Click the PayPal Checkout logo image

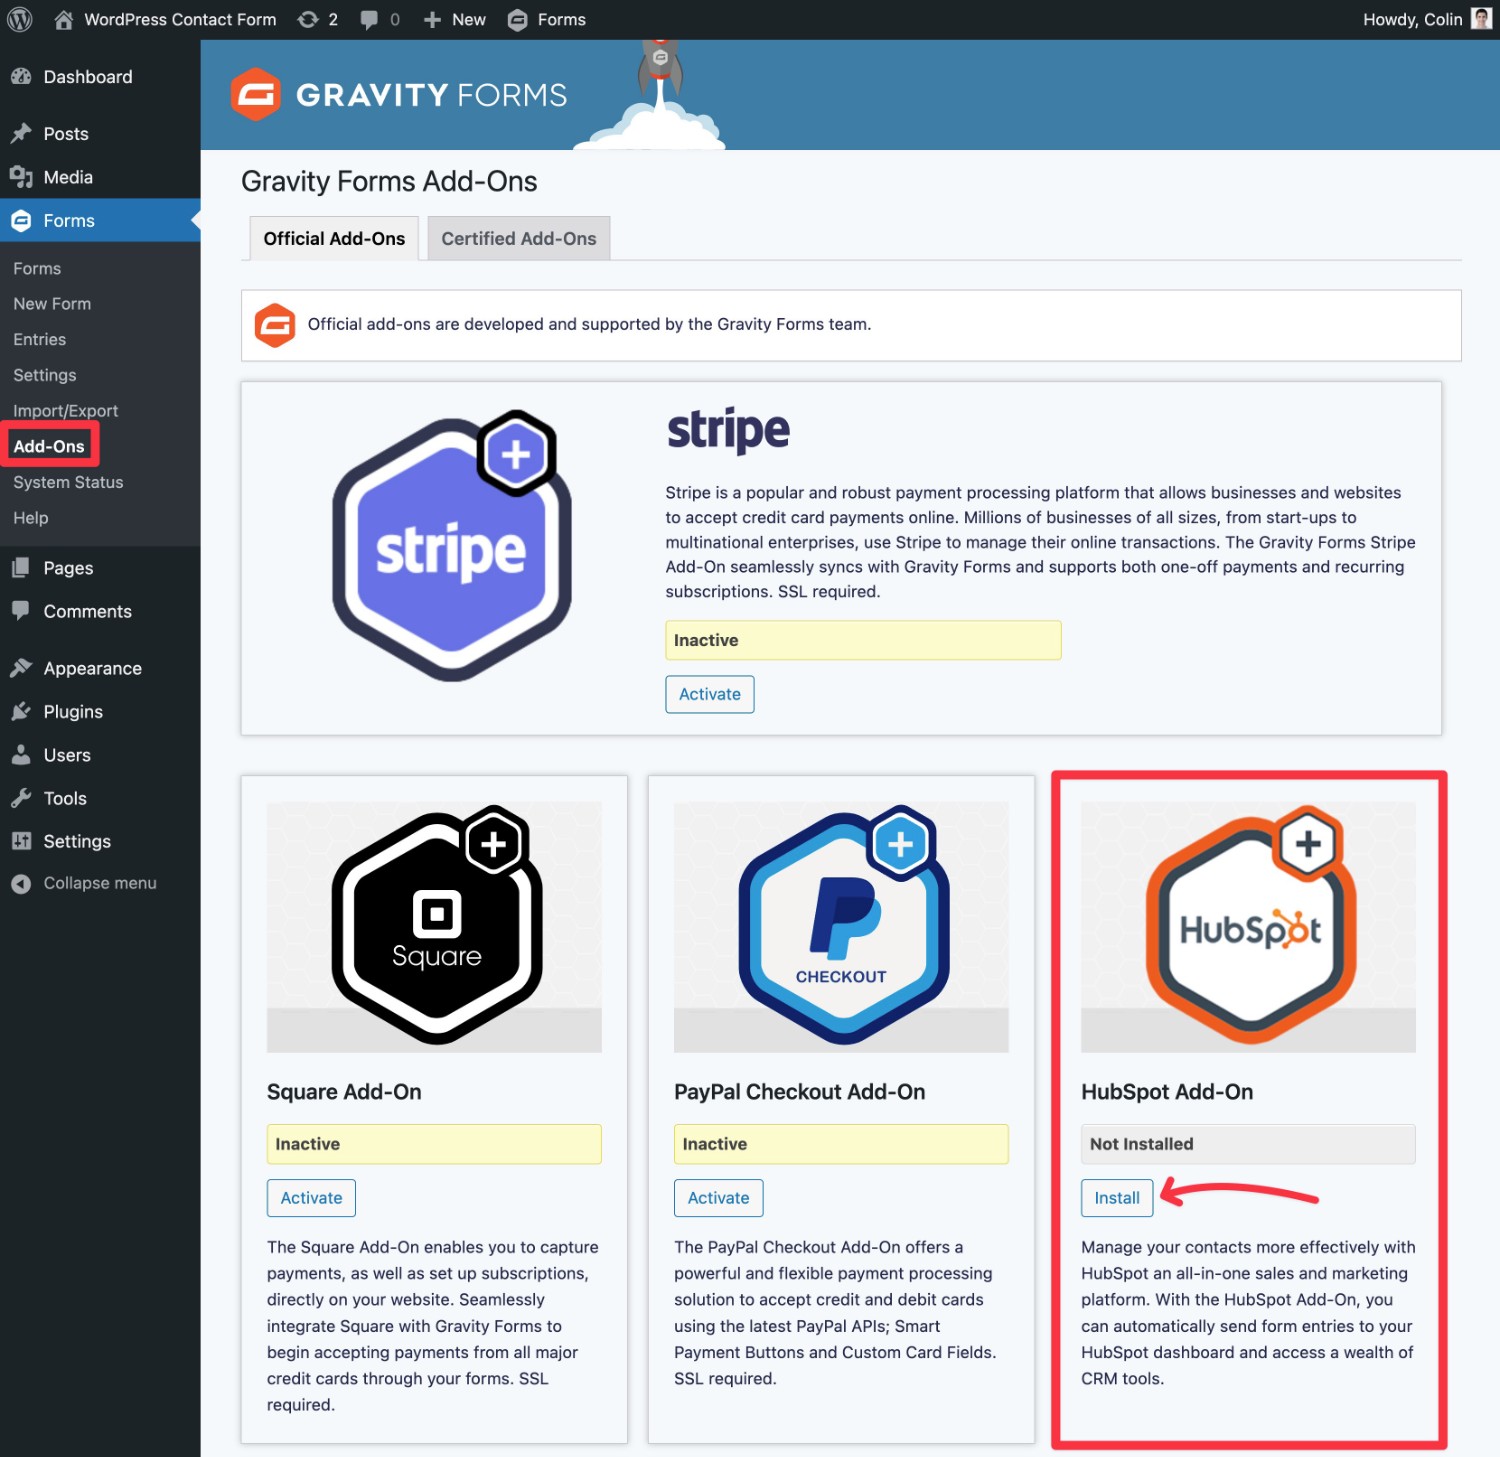coord(841,926)
